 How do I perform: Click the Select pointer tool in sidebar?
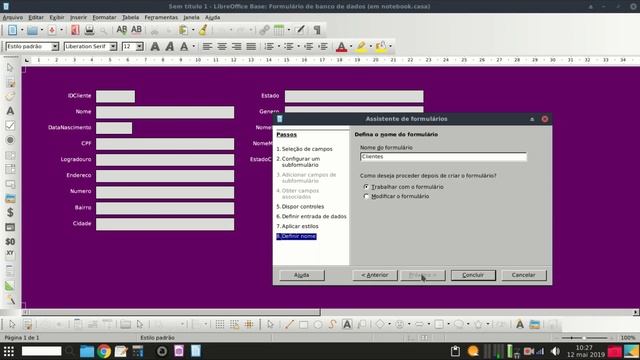pyautogui.click(x=10, y=67)
